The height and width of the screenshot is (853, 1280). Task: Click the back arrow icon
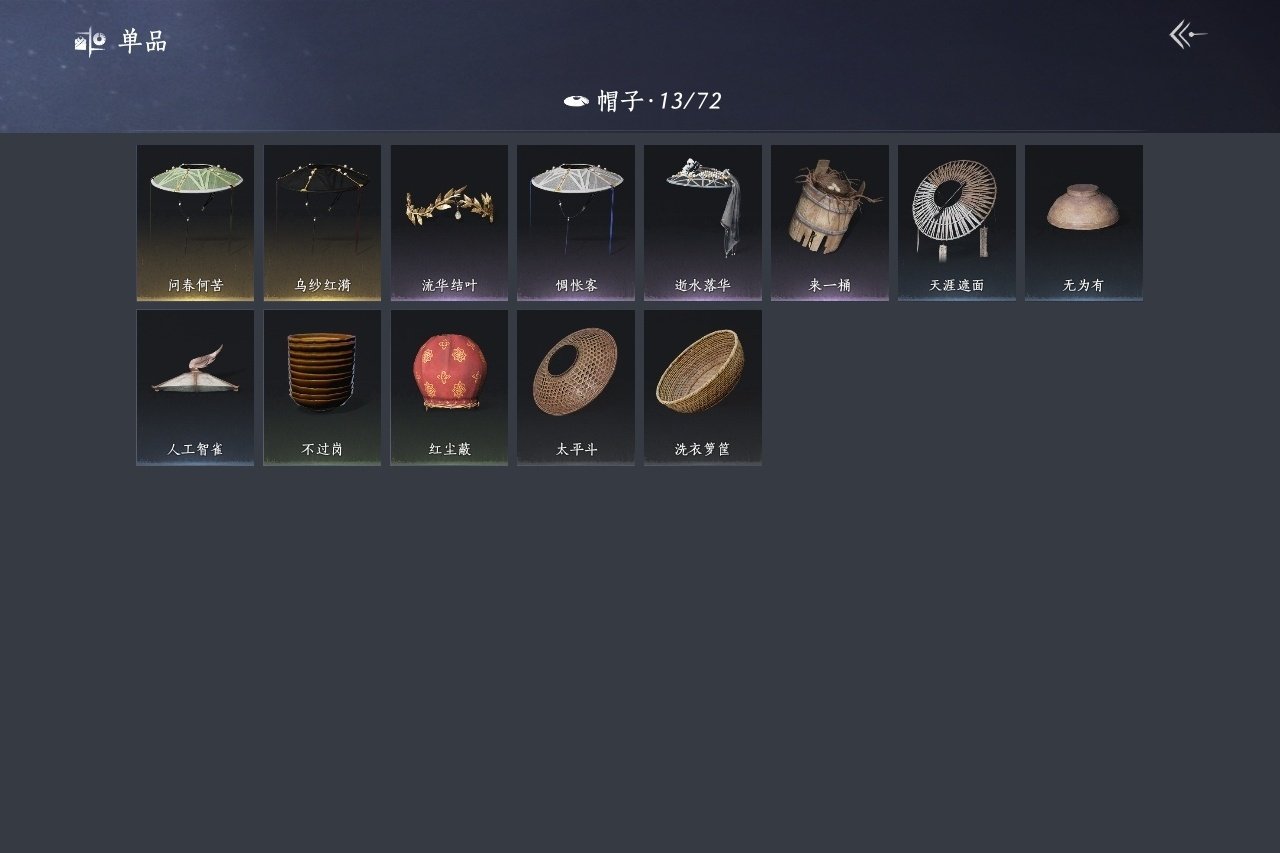(x=1188, y=35)
